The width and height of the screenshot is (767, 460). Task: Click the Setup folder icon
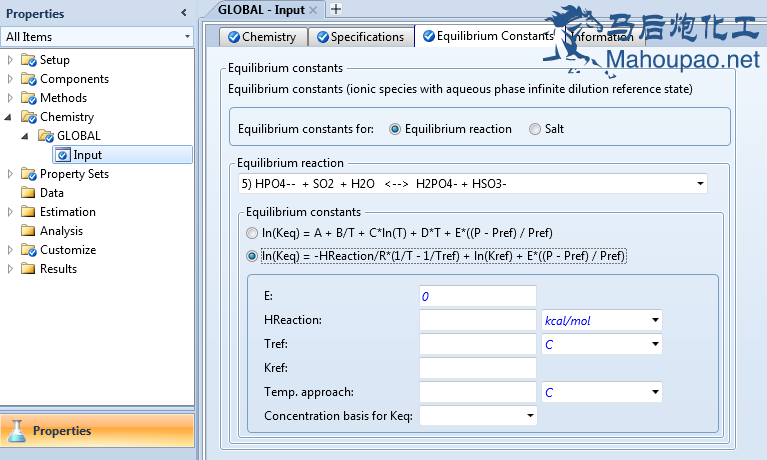point(28,60)
